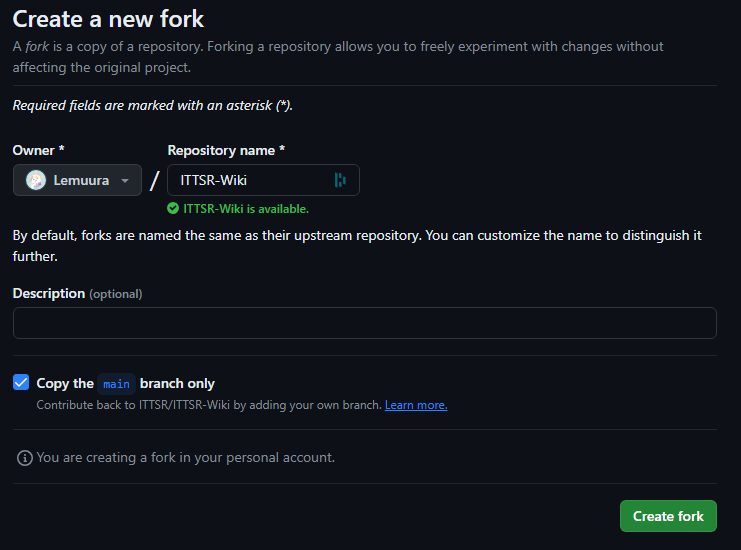This screenshot has height=550, width=741.
Task: Click the autofill icon in Repository name field
Action: [340, 180]
